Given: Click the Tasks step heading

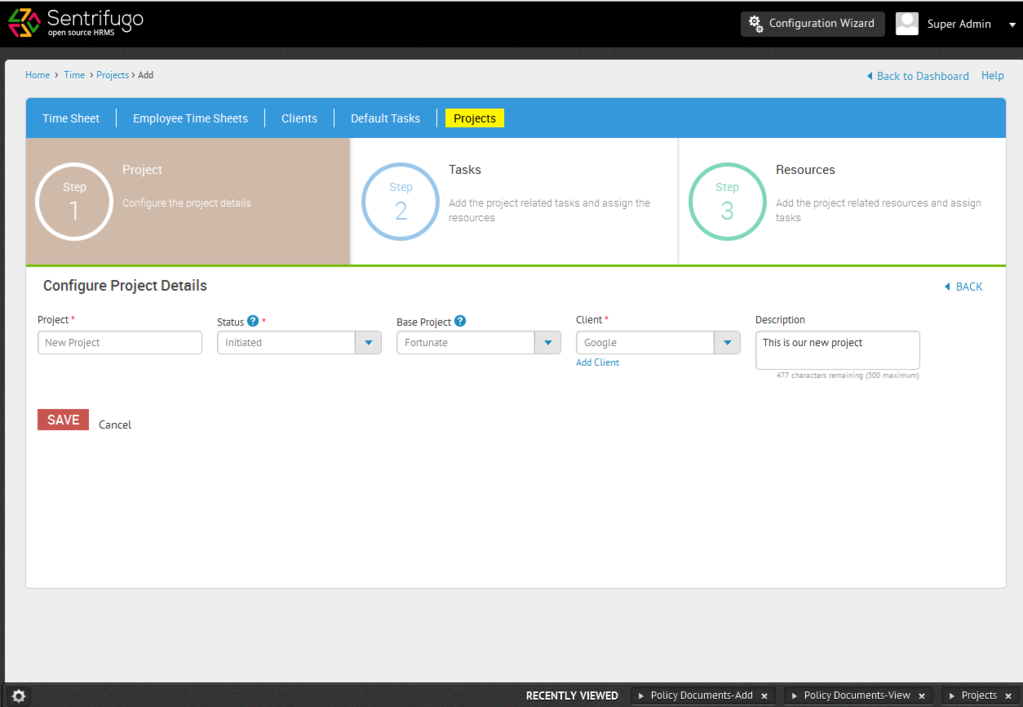Looking at the screenshot, I should click(465, 170).
